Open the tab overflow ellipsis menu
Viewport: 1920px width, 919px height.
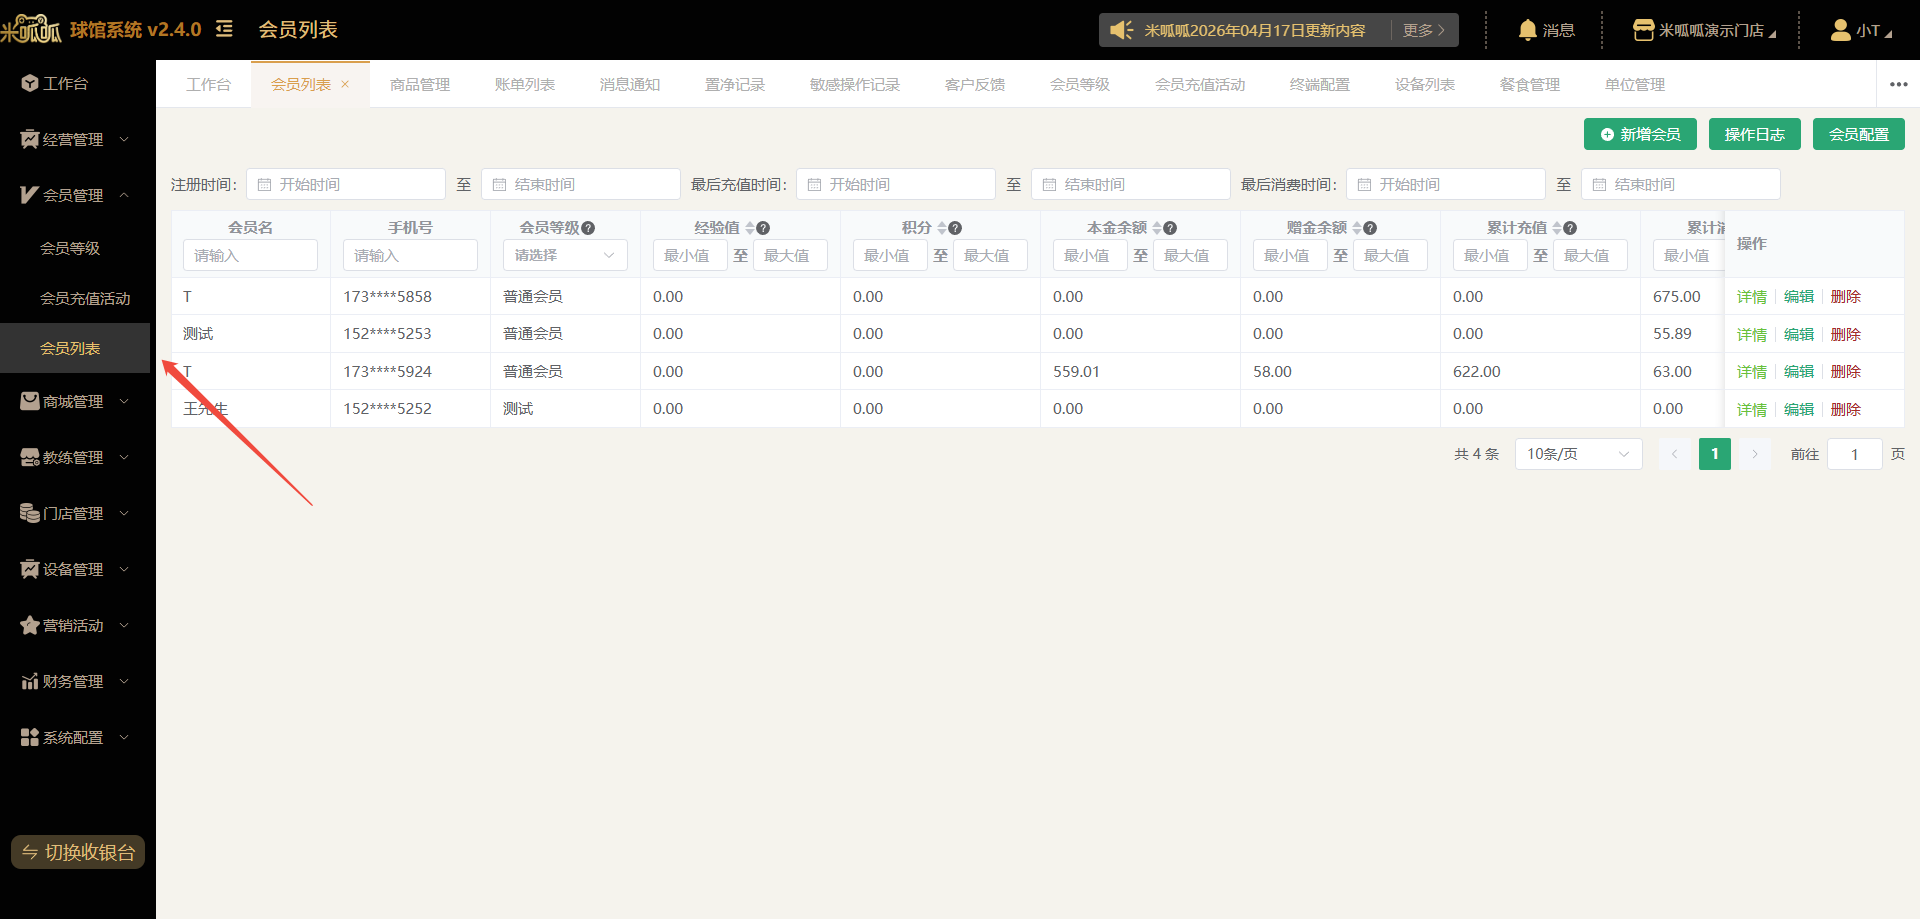point(1898,84)
